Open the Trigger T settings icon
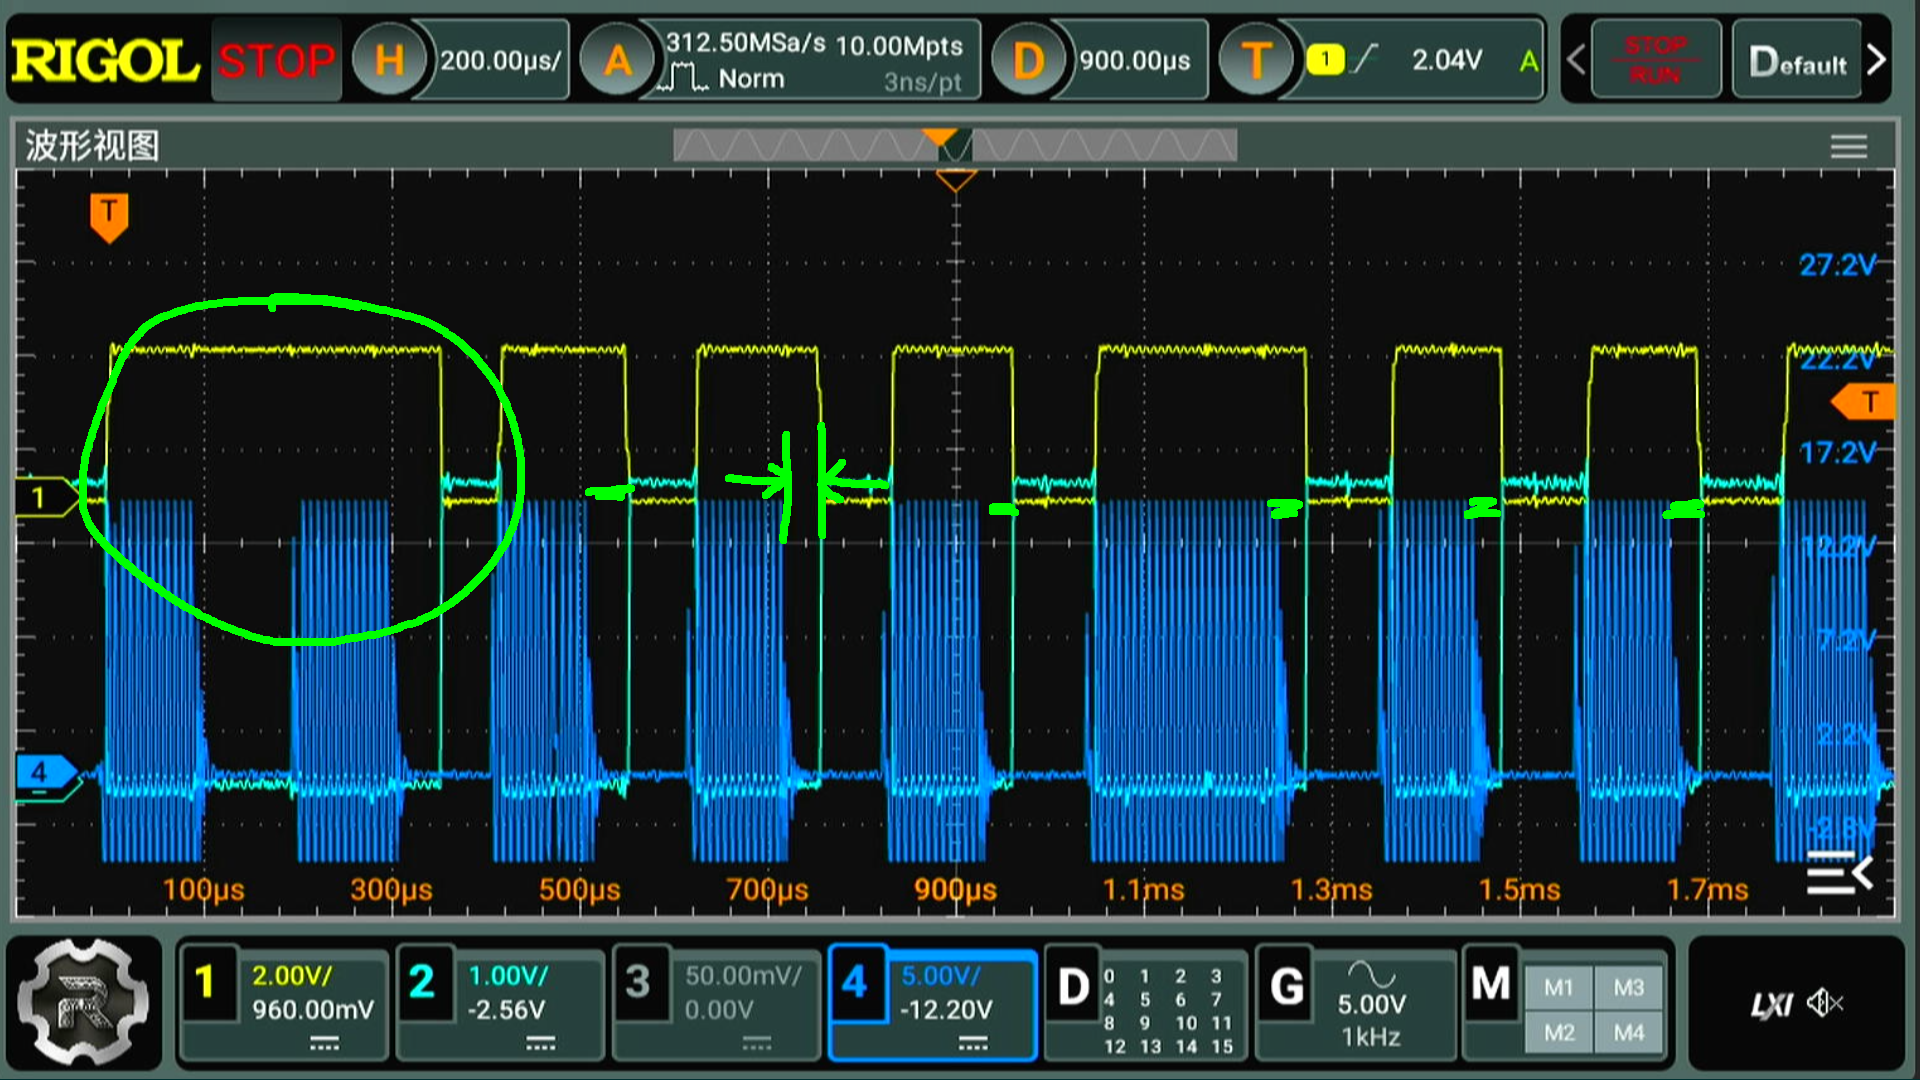Screen dimensions: 1920x1080 pos(1255,61)
